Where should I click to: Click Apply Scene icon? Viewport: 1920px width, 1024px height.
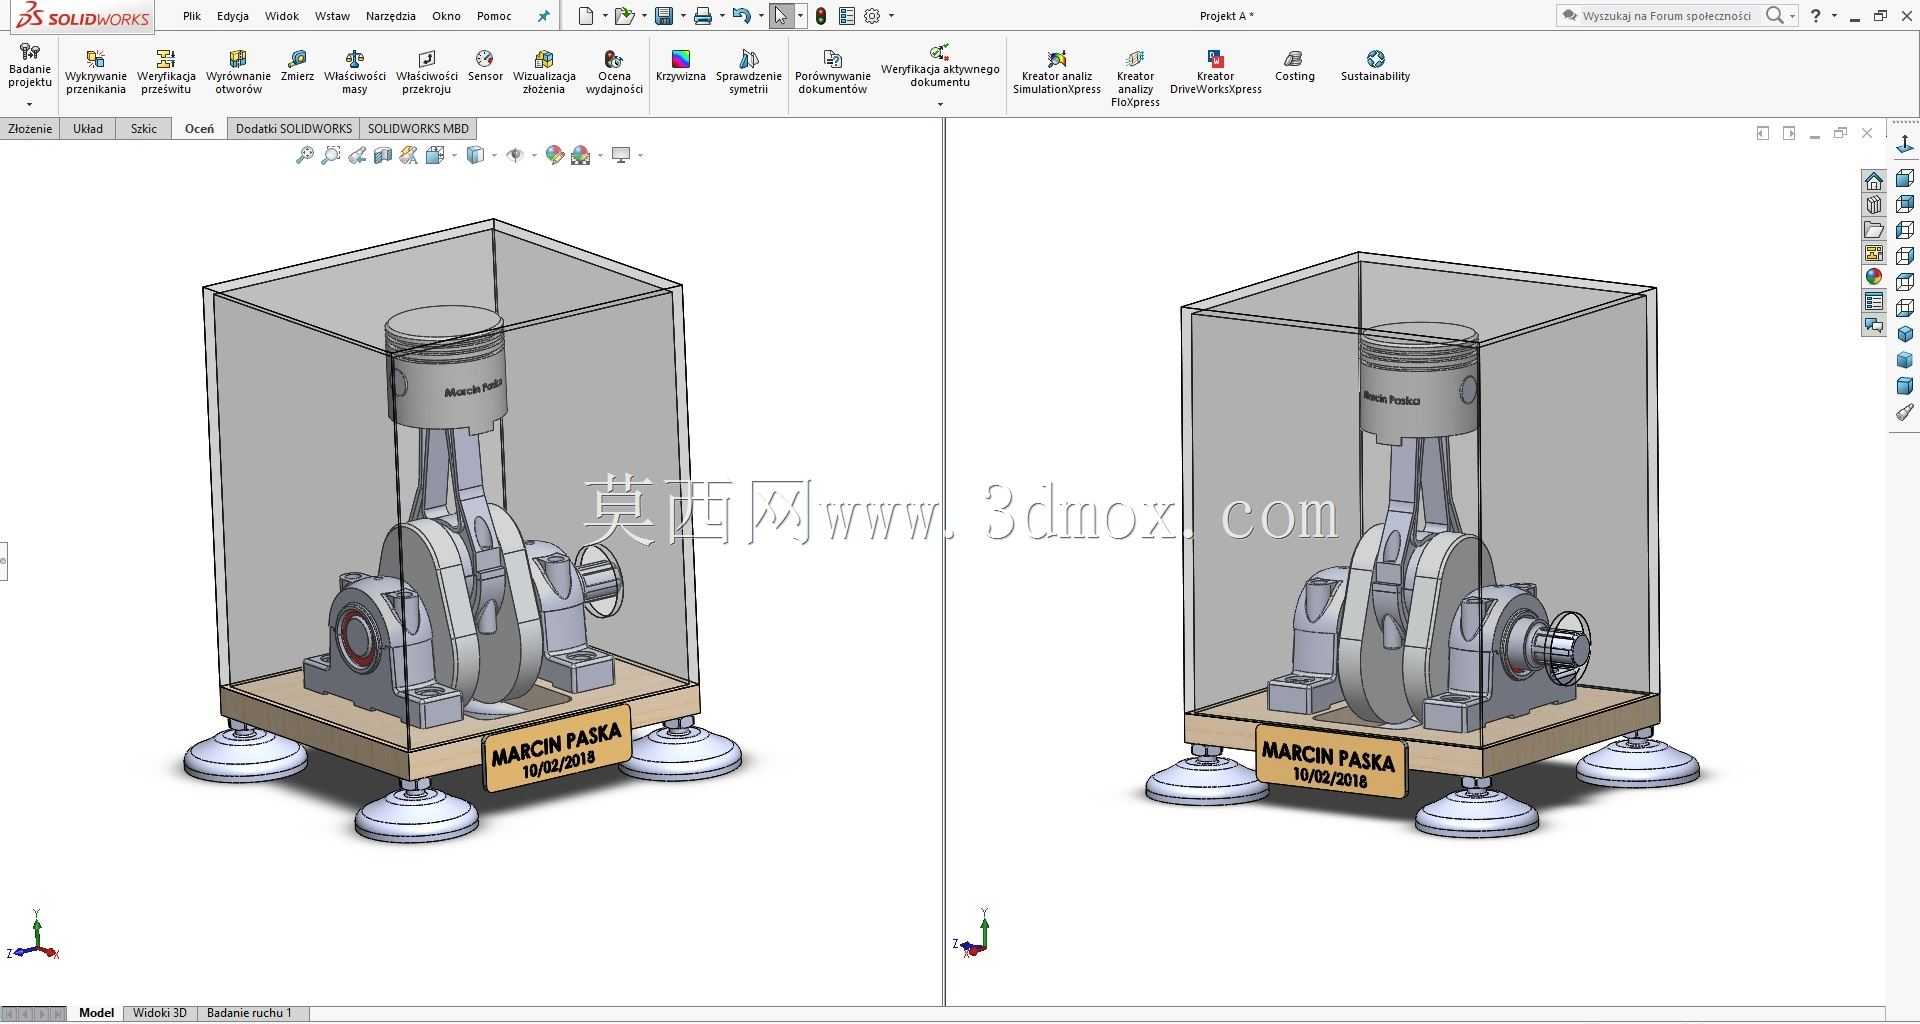(x=581, y=155)
